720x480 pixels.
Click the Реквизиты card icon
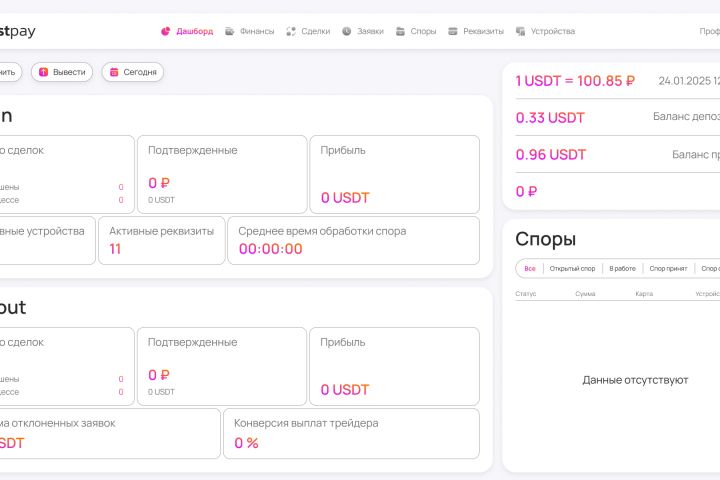453,31
